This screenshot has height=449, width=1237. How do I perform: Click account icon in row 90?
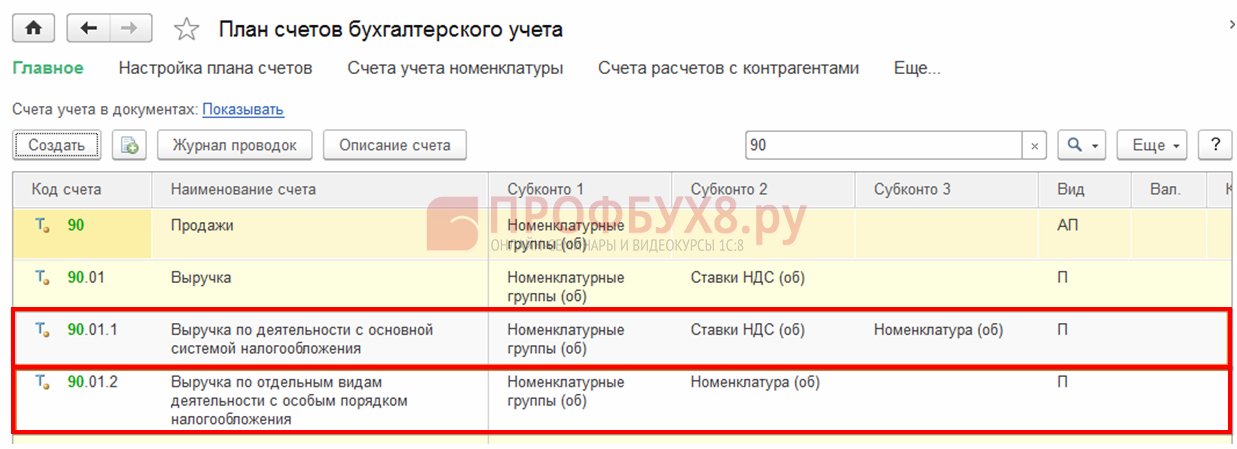[42, 226]
